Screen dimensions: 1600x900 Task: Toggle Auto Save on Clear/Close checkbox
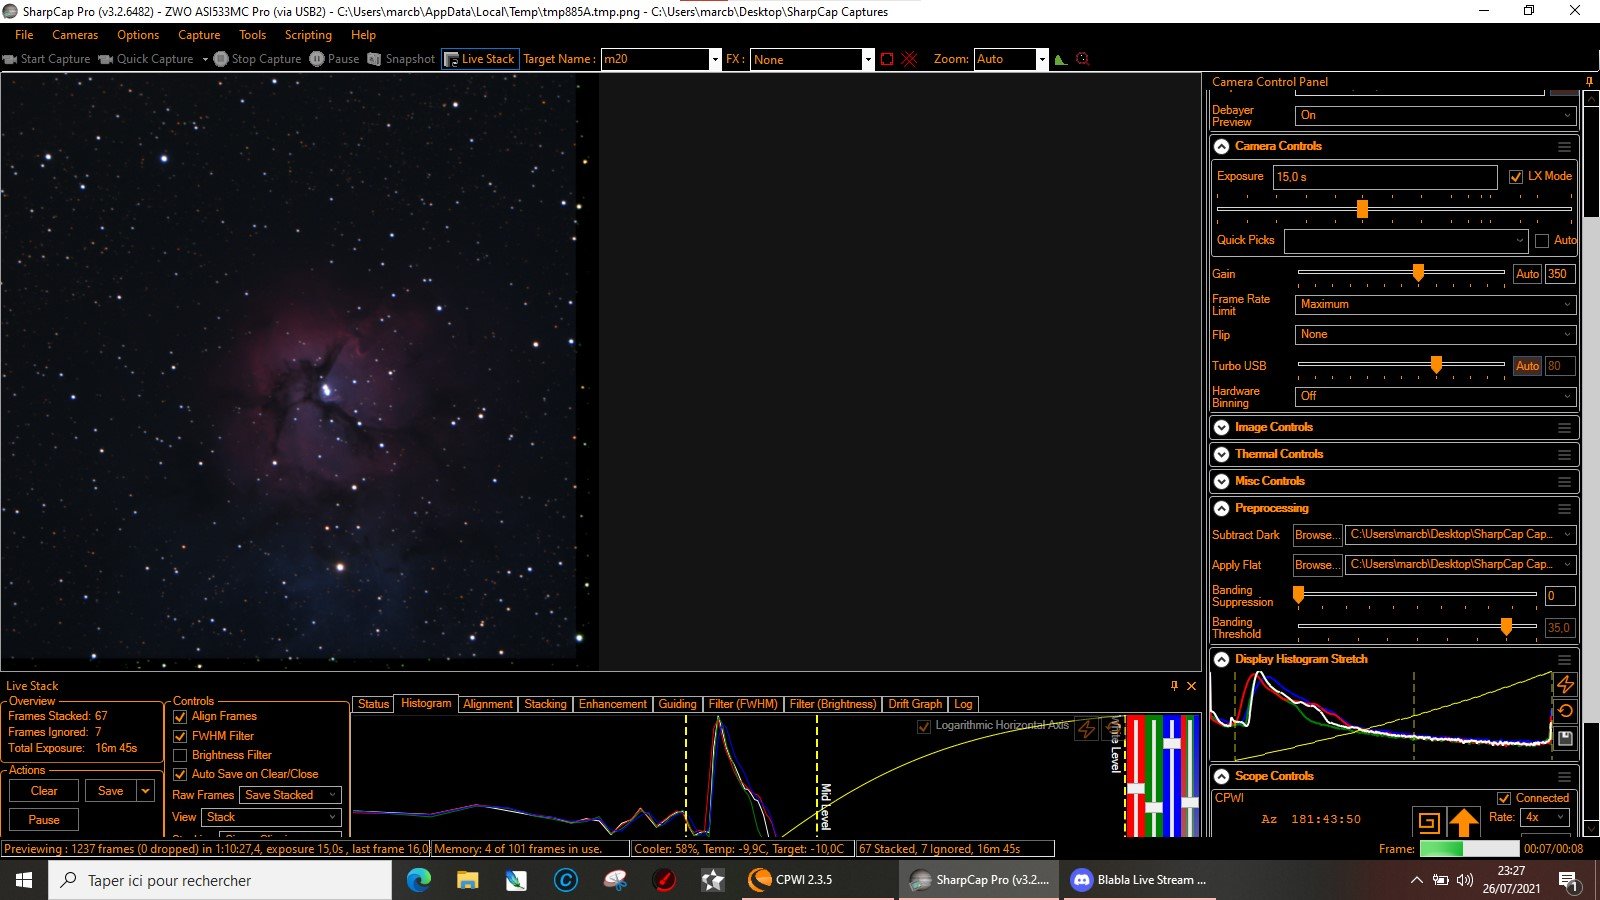coord(180,774)
